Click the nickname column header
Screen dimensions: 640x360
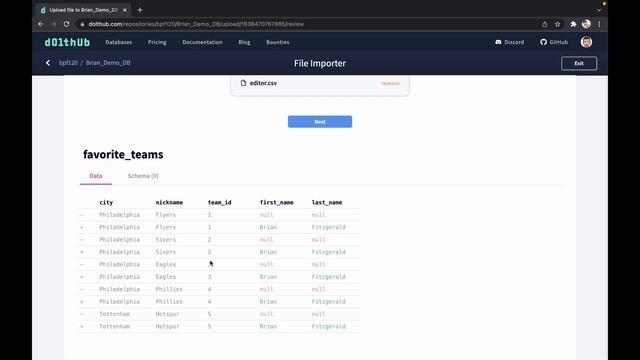click(169, 202)
